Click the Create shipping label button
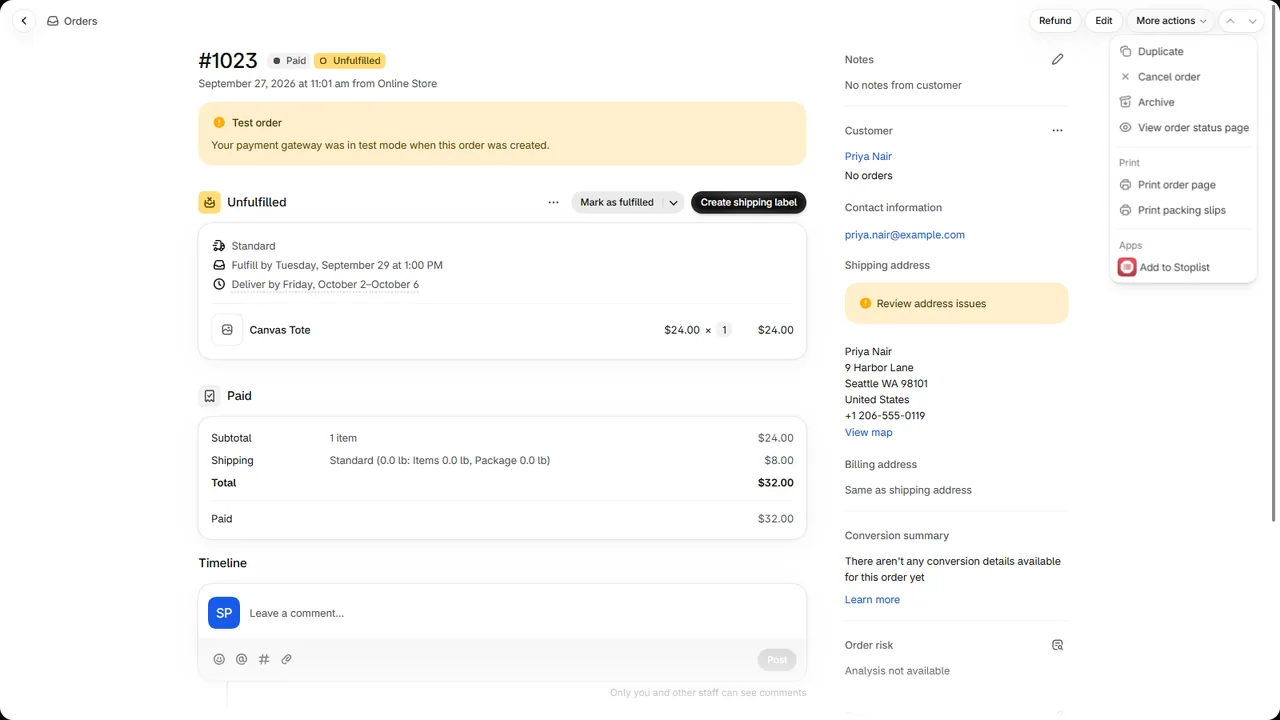The width and height of the screenshot is (1280, 720). tap(748, 202)
